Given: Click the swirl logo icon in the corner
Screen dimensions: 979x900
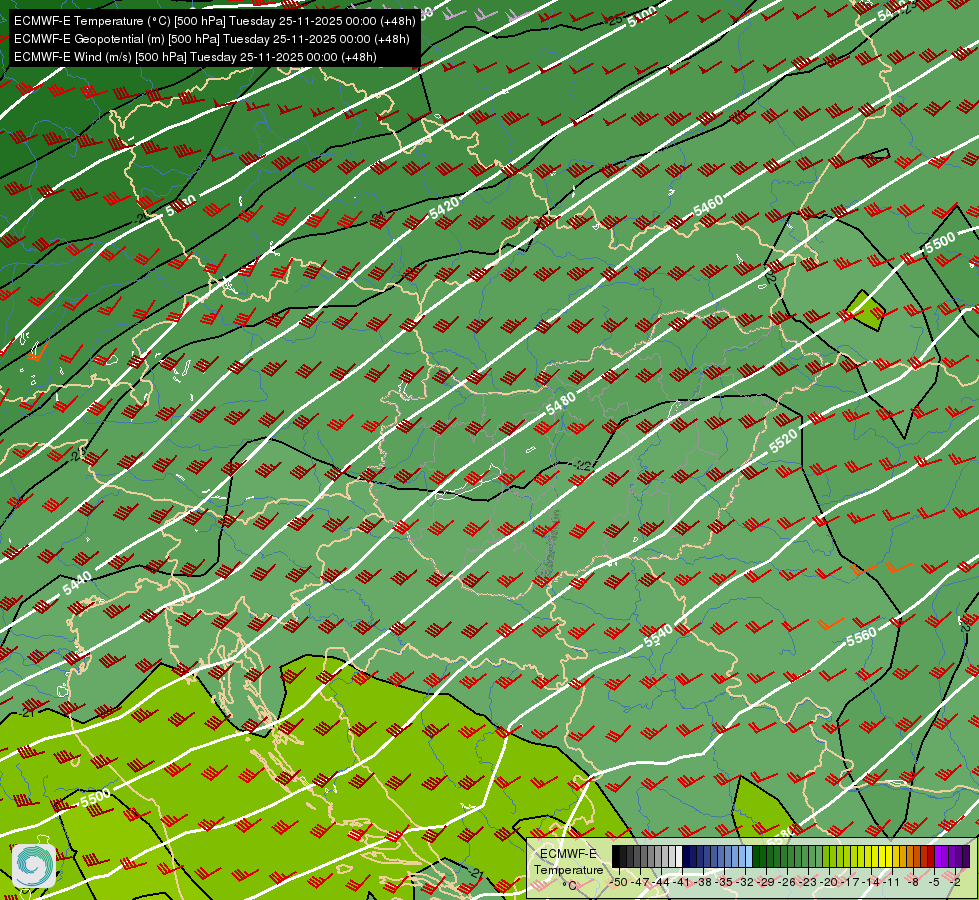Looking at the screenshot, I should coord(34,865).
